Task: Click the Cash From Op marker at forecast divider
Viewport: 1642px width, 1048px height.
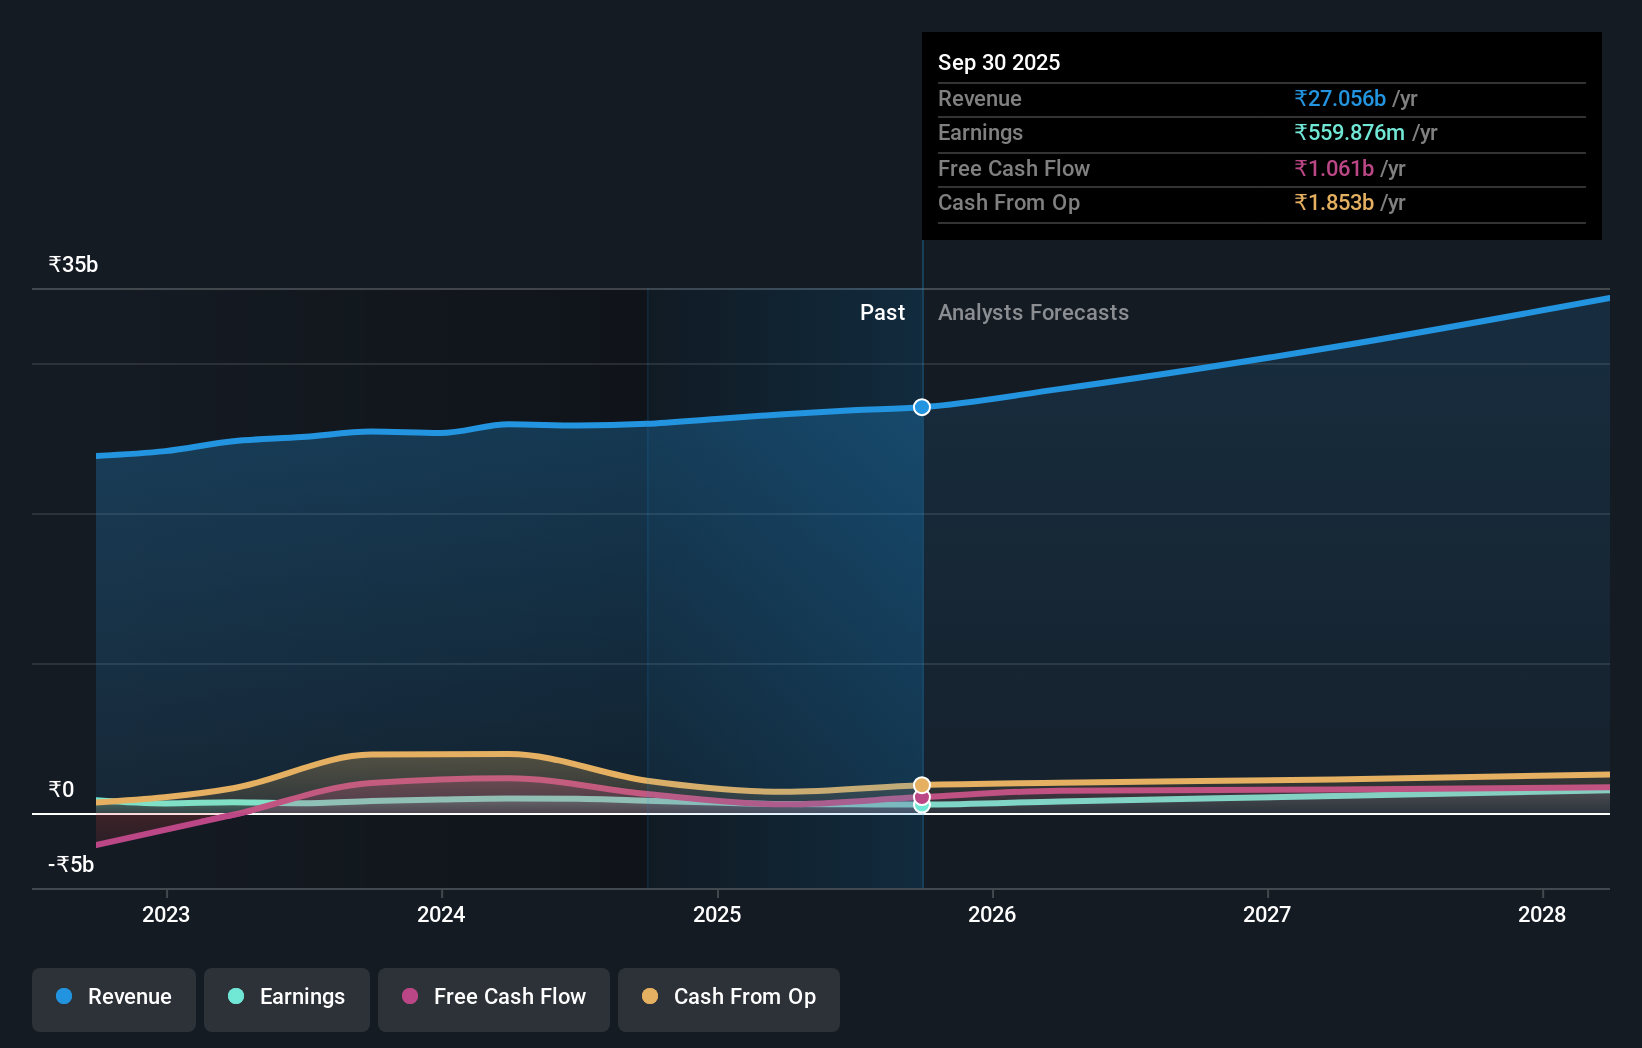Action: pyautogui.click(x=921, y=783)
